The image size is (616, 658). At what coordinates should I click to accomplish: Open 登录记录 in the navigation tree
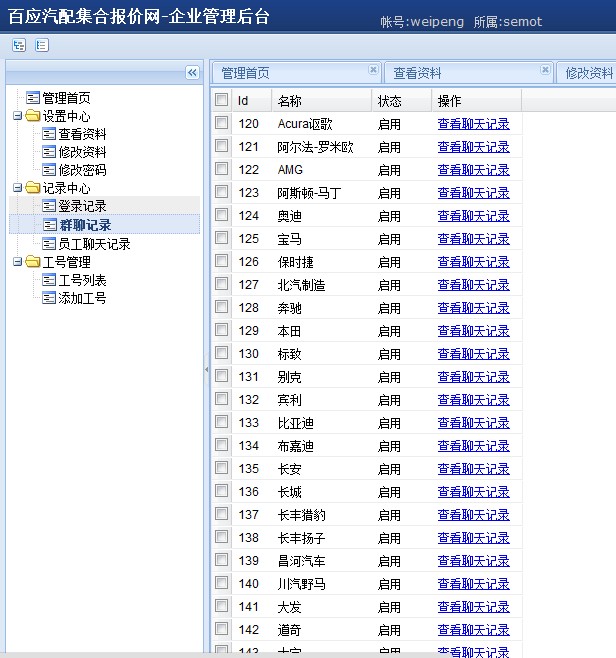coord(82,206)
